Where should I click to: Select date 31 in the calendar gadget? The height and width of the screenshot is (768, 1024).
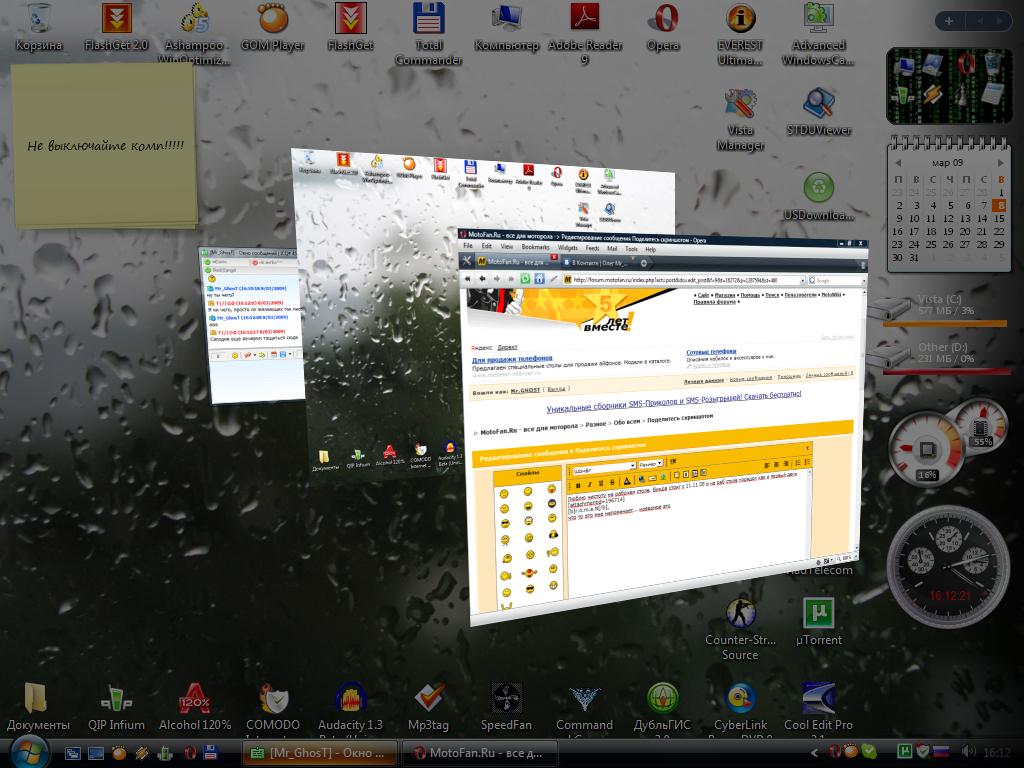coord(914,257)
